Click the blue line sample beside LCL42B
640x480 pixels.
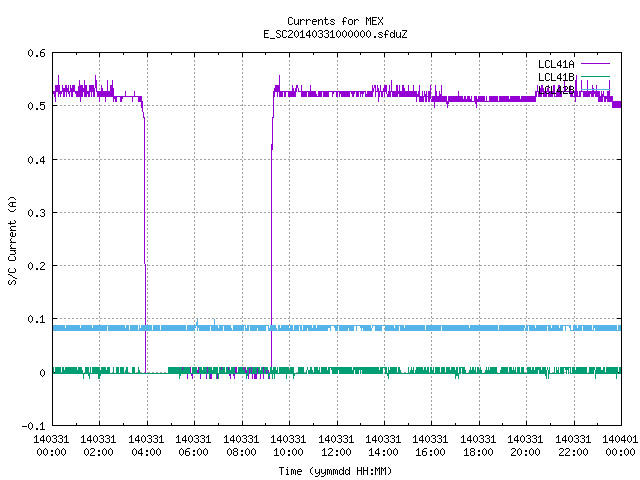pos(595,89)
